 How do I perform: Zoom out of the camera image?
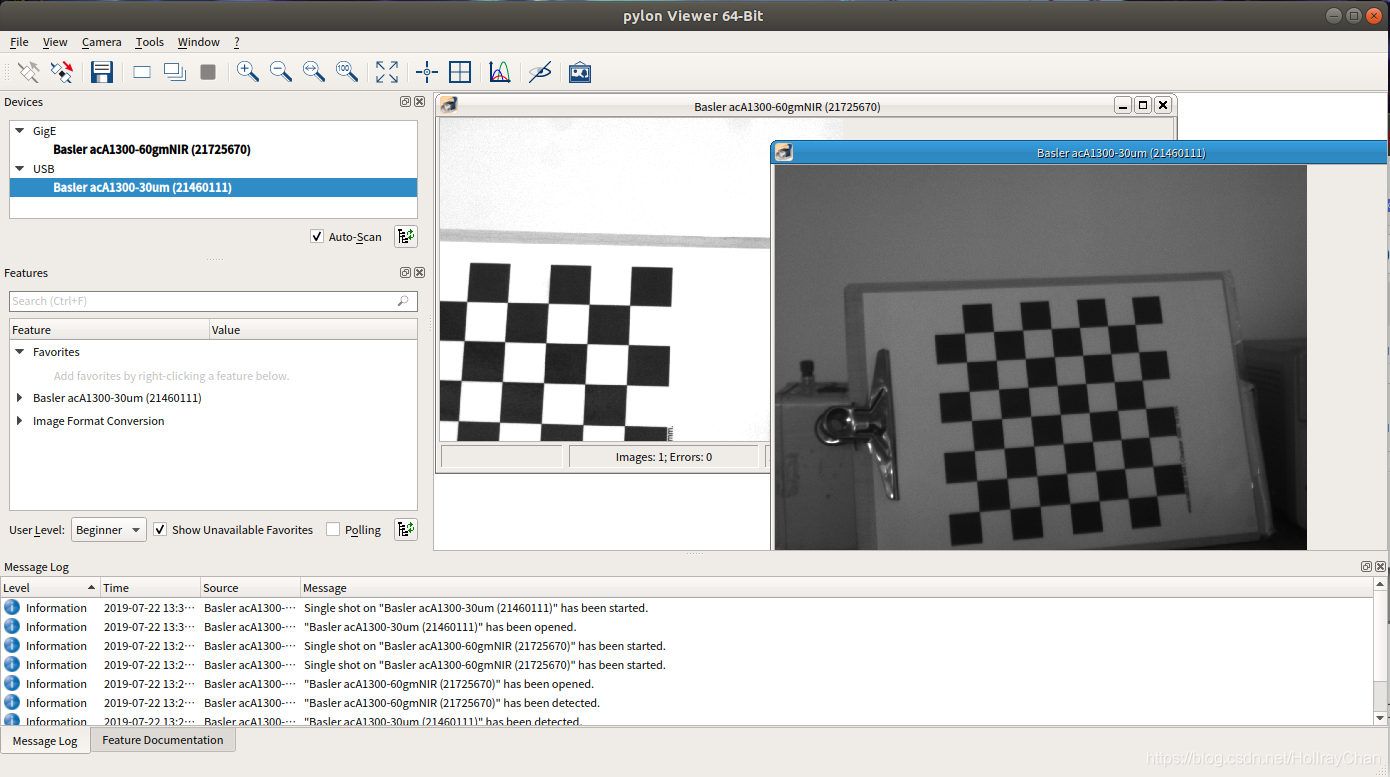pos(281,72)
